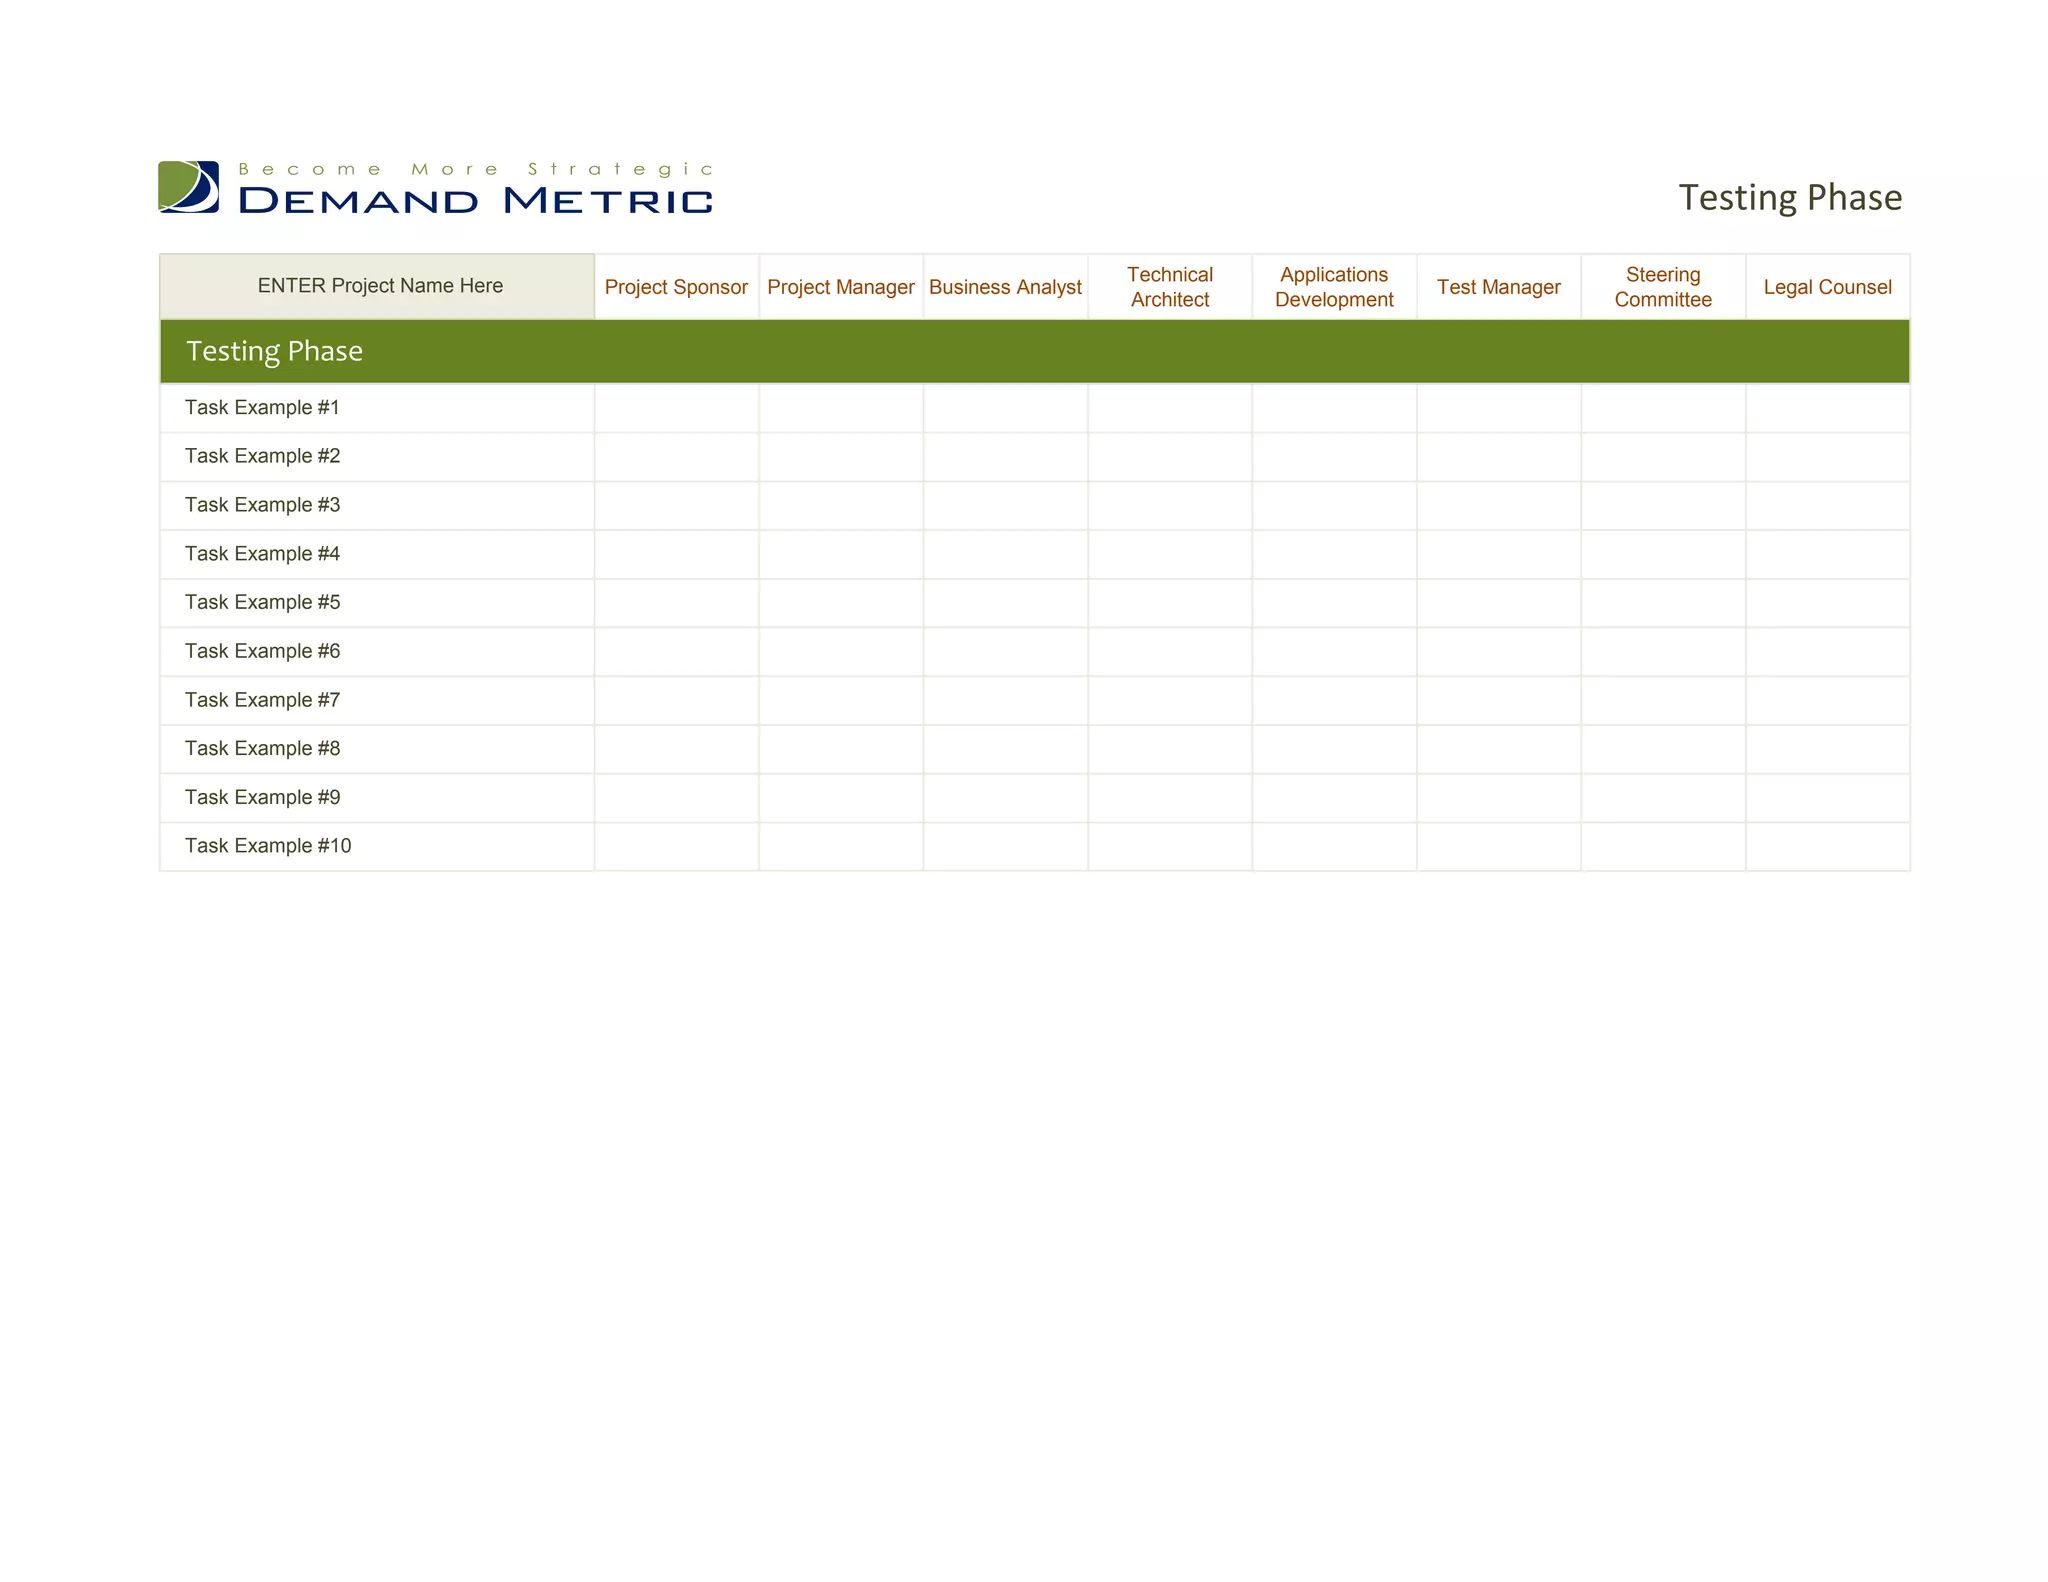2048x1582 pixels.
Task: Select the 'Project Manager' column header
Action: coord(841,287)
